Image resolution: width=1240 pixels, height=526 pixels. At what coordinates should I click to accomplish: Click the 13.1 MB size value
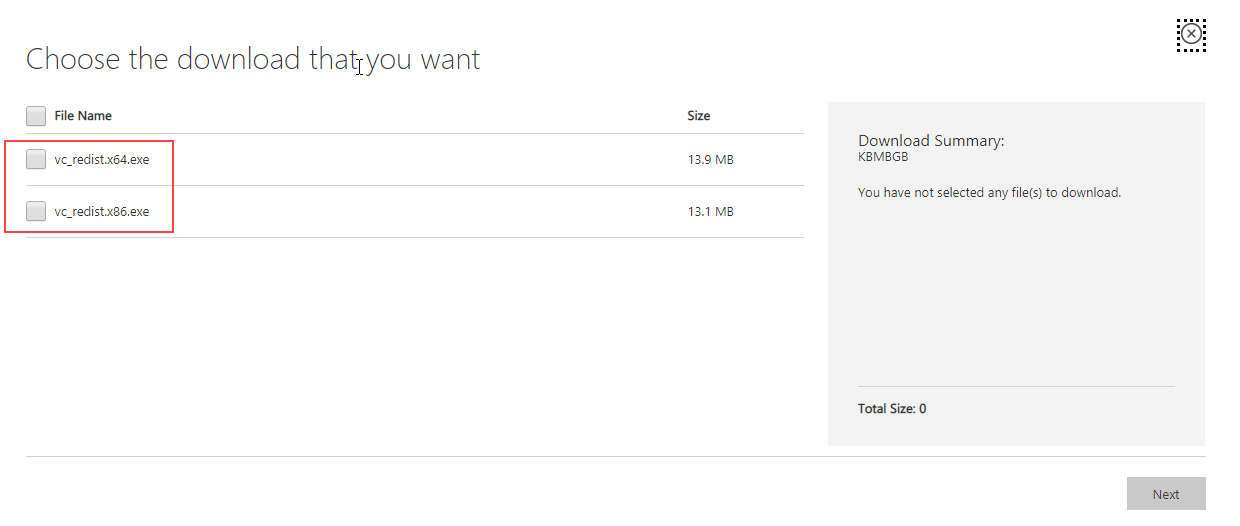click(x=710, y=211)
